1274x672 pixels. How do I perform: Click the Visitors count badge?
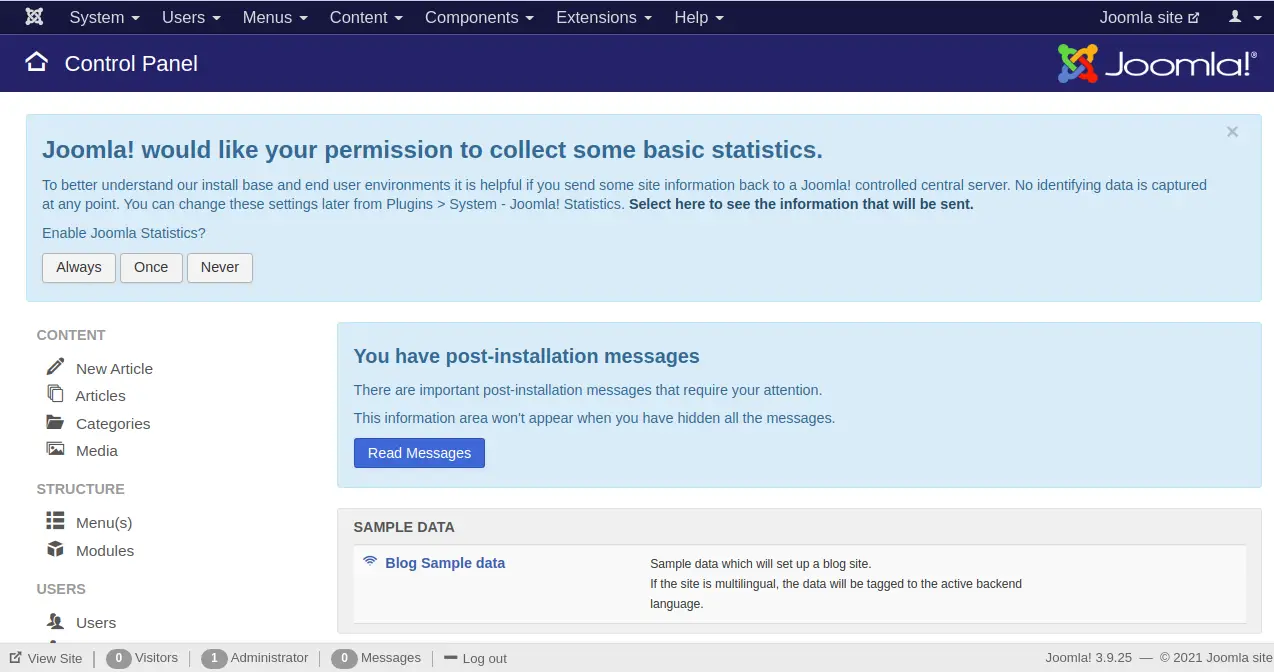(x=119, y=658)
